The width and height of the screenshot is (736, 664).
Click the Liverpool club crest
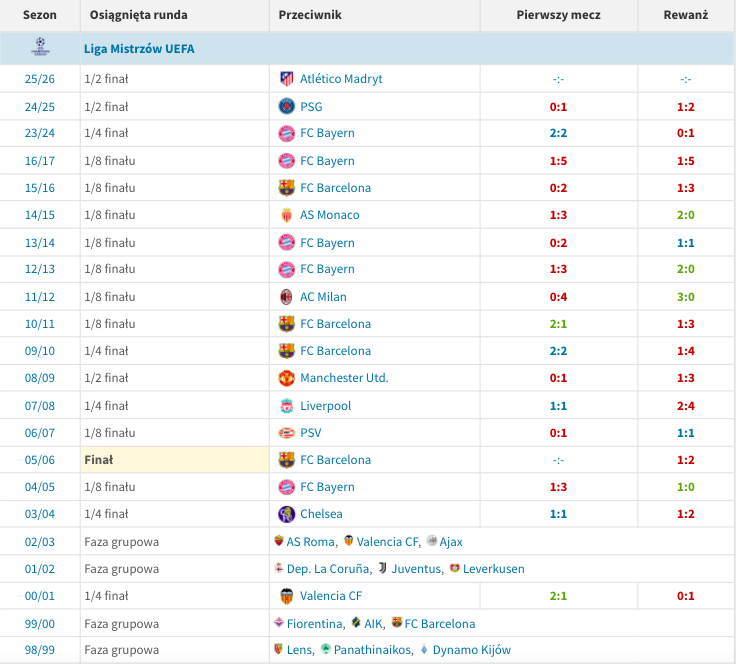pyautogui.click(x=286, y=406)
